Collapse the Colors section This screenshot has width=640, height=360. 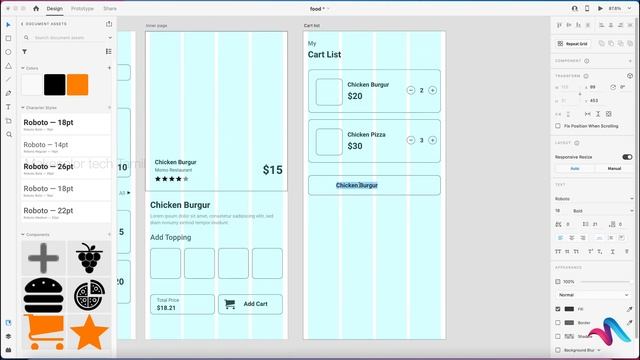tap(23, 68)
